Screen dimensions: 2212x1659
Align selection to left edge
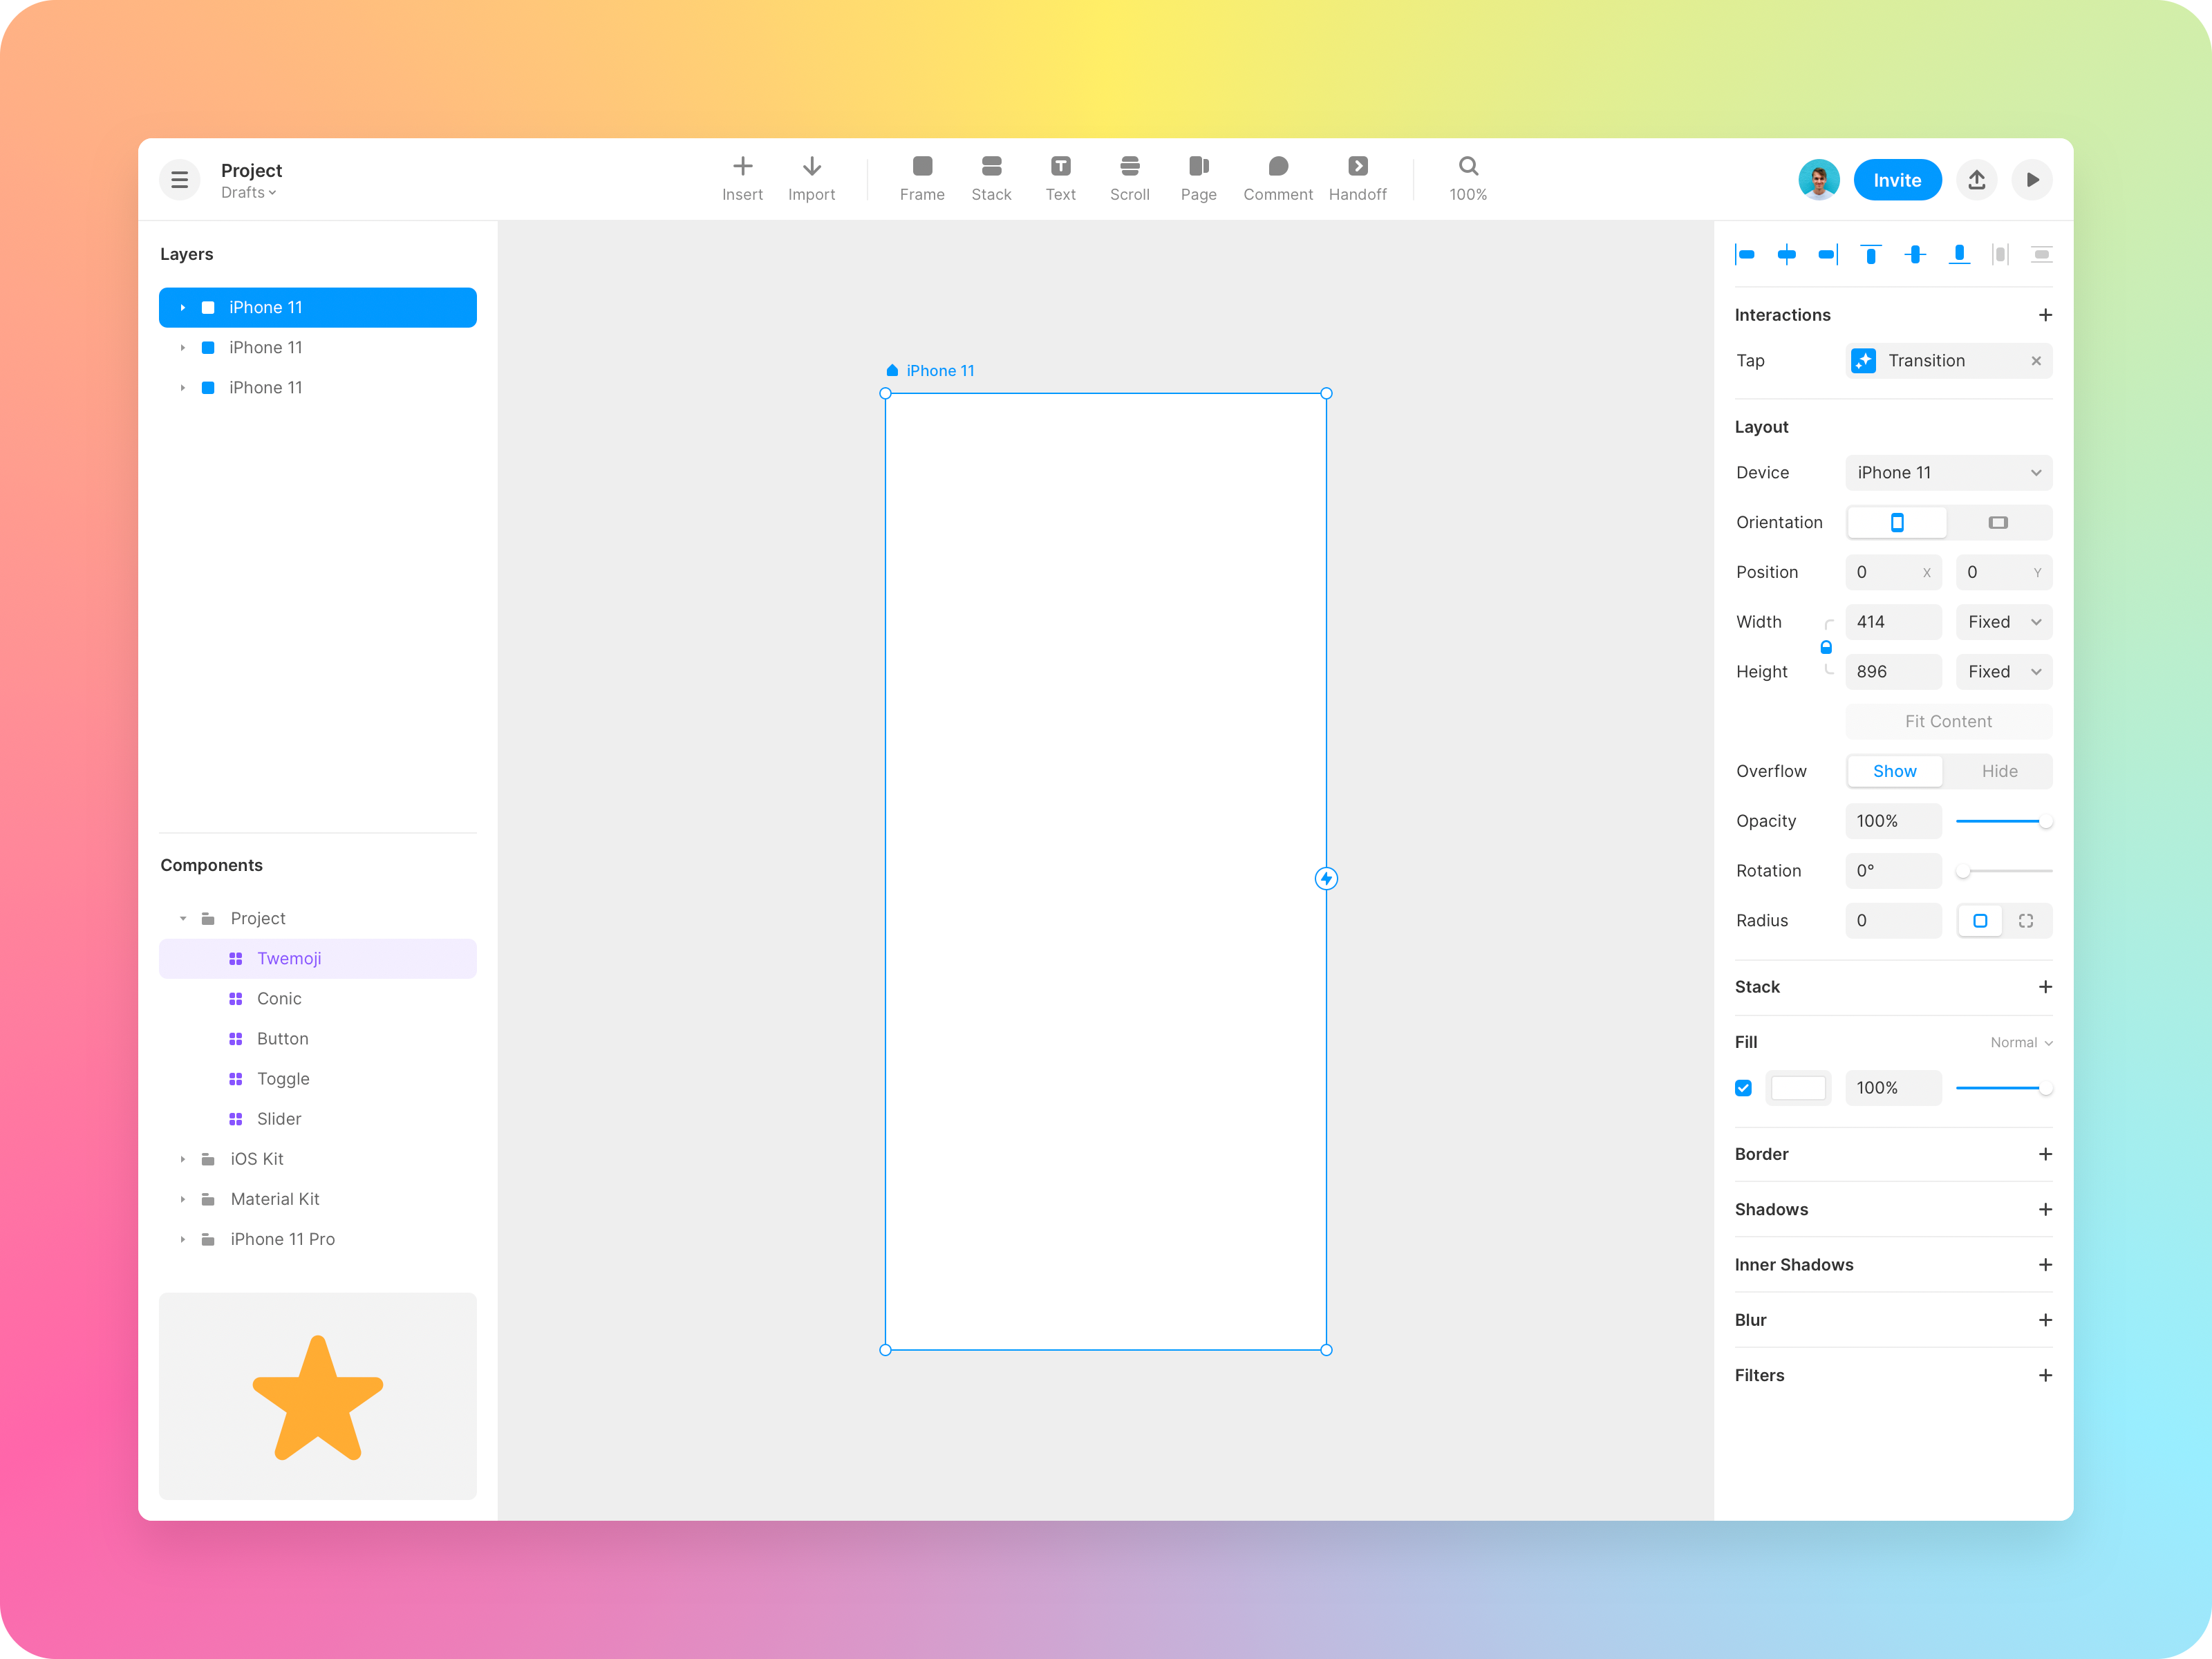(1745, 255)
